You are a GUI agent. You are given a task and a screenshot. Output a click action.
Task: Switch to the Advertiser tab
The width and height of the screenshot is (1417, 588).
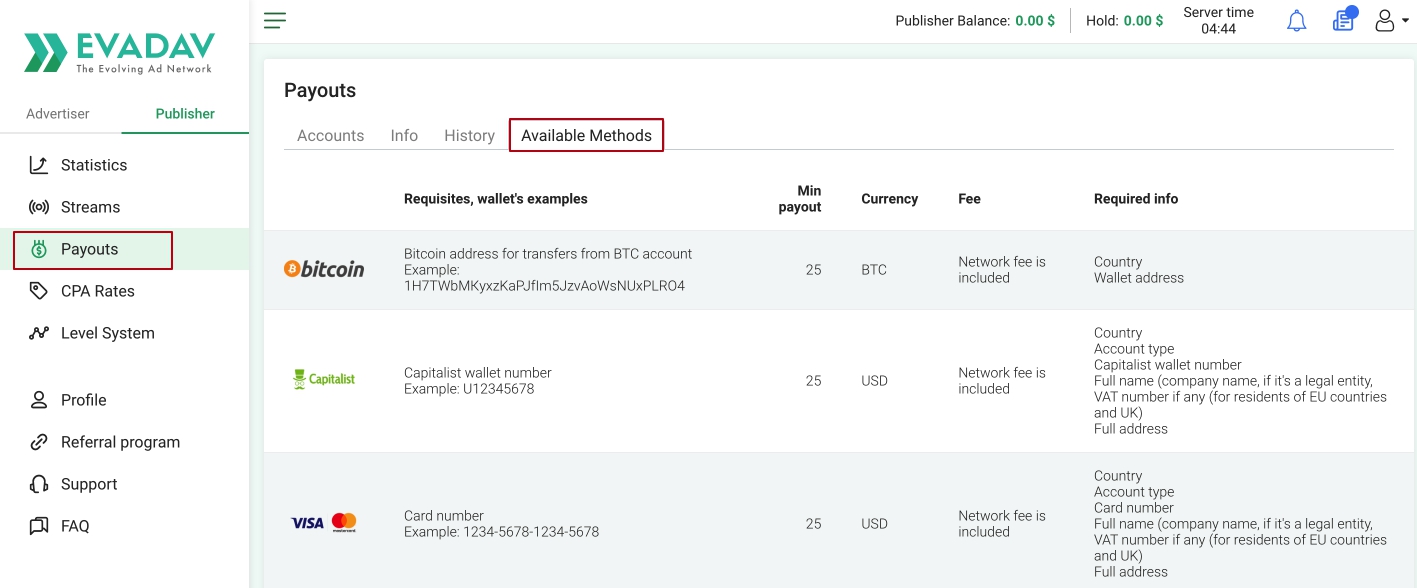click(58, 114)
